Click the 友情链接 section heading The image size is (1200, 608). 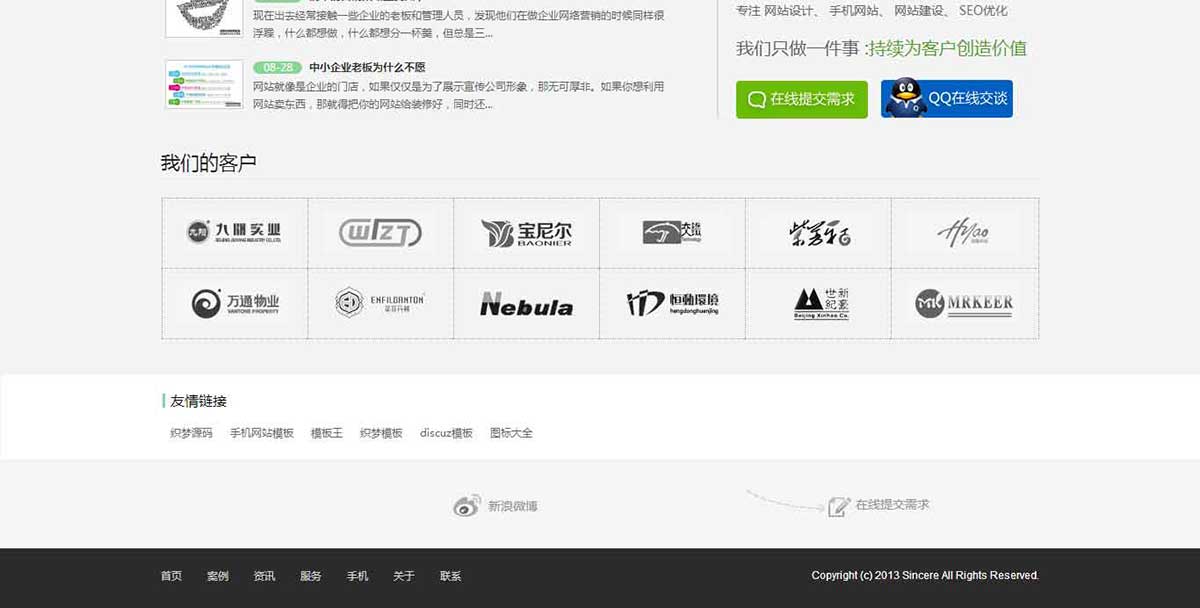[198, 401]
